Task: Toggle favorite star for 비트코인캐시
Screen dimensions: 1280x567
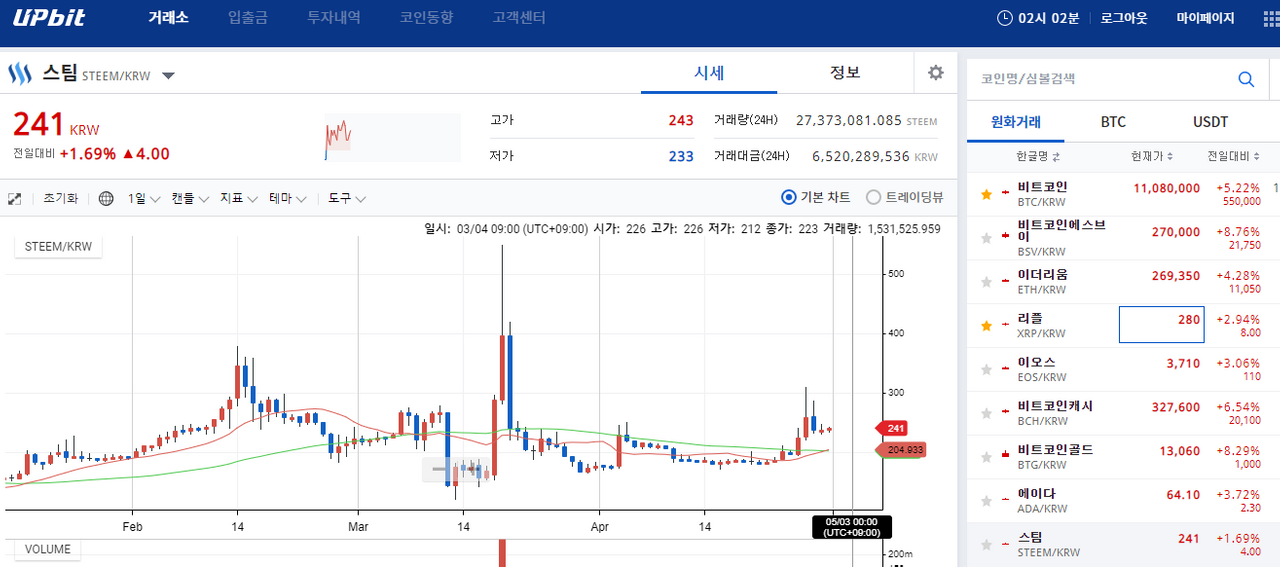Action: point(987,413)
